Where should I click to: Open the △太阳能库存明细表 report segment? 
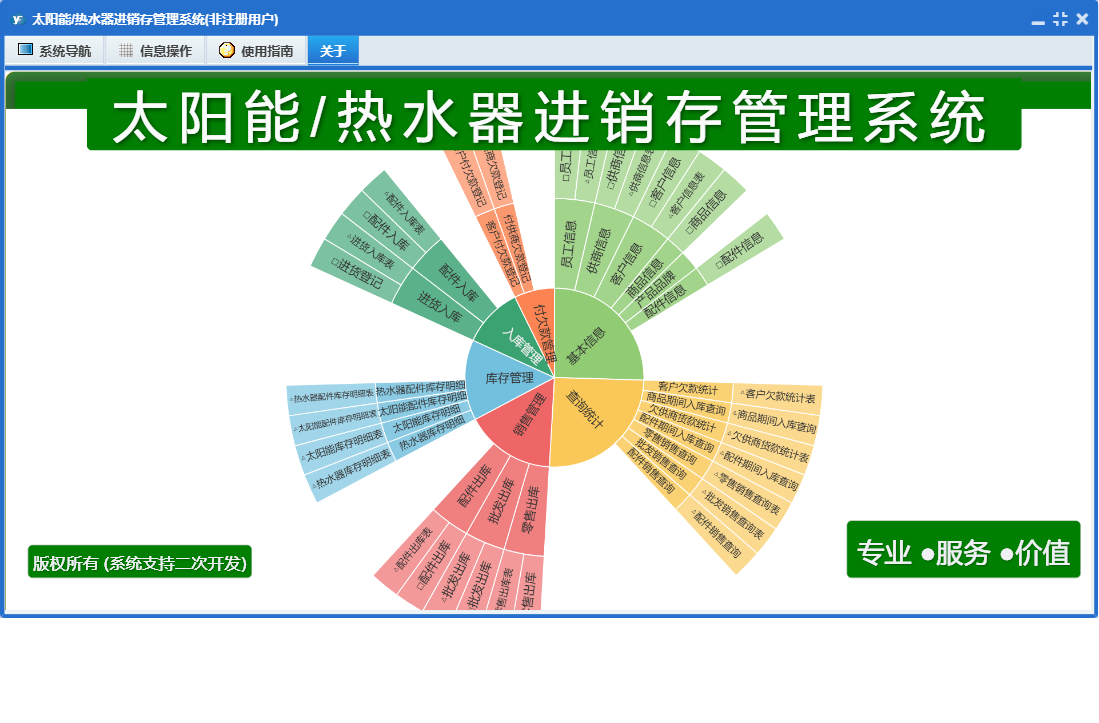343,446
